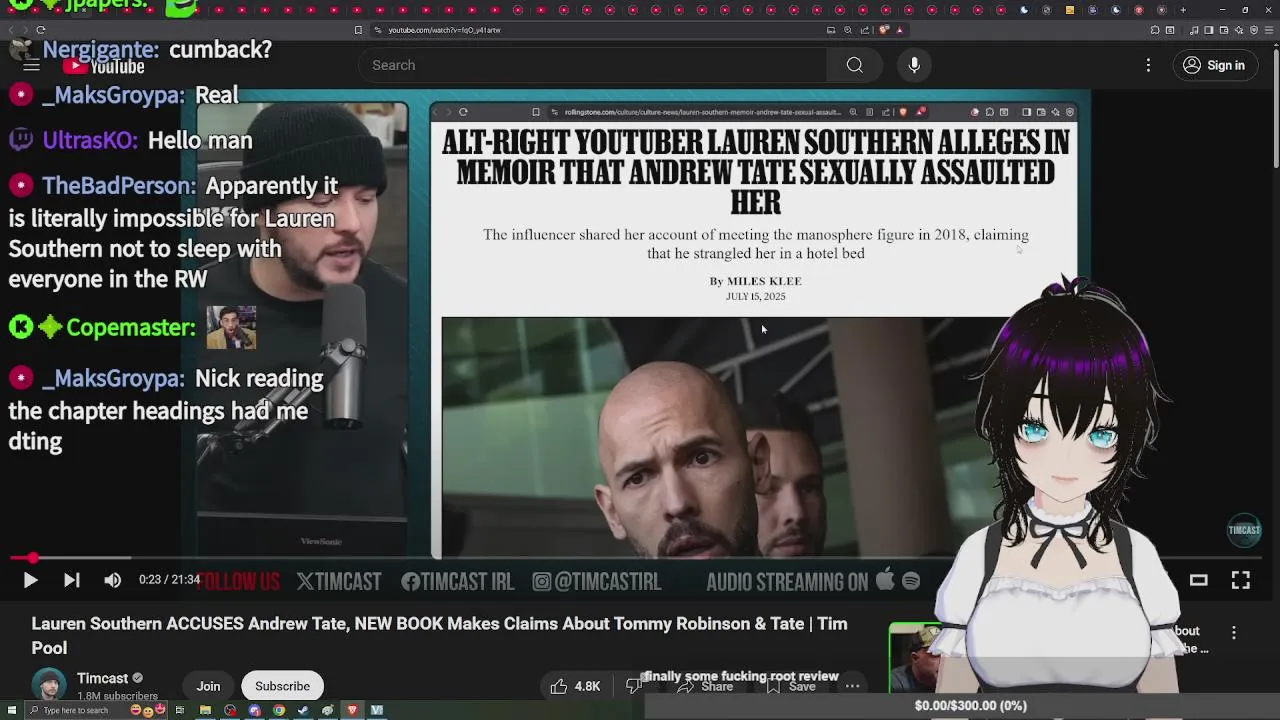The height and width of the screenshot is (720, 1280).
Task: Open Brave browser taskbar icon
Action: click(x=353, y=710)
